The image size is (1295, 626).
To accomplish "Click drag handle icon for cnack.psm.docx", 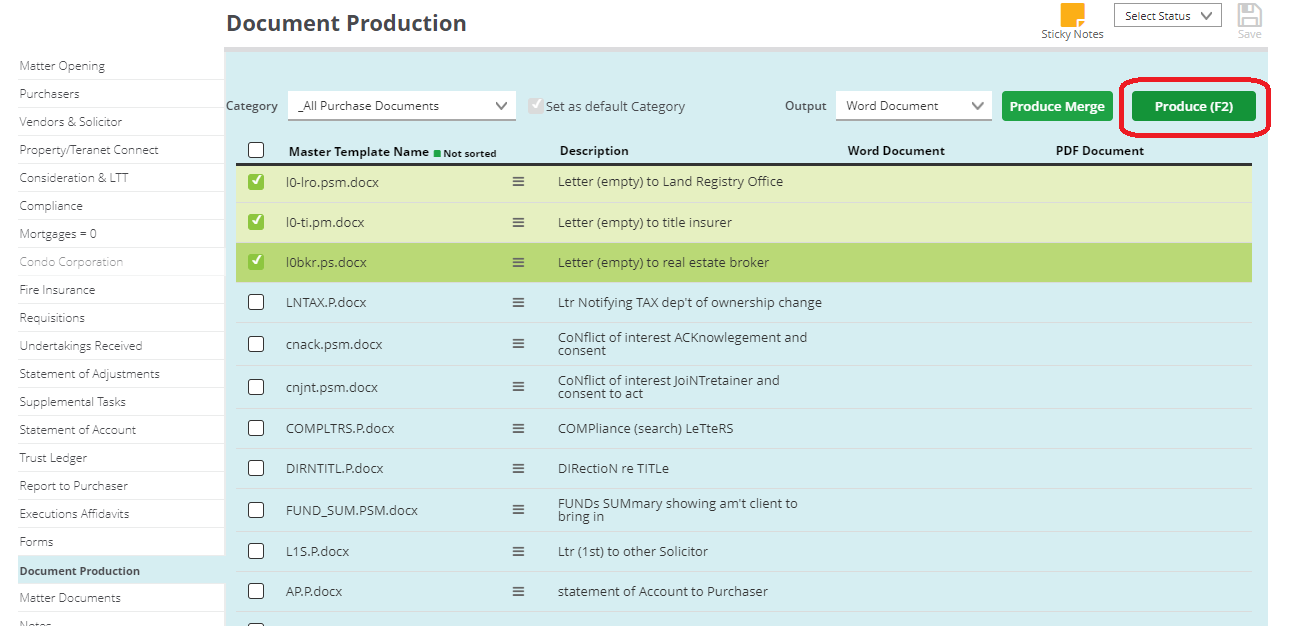I will tap(518, 344).
